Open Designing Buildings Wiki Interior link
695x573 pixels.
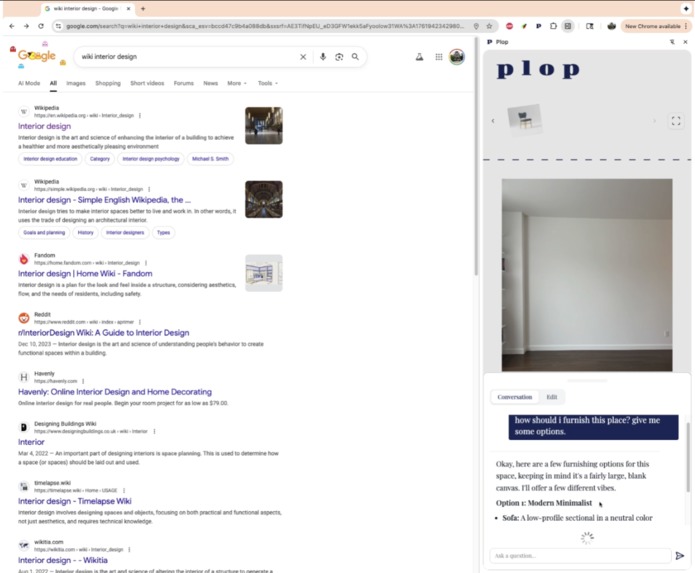(x=31, y=442)
